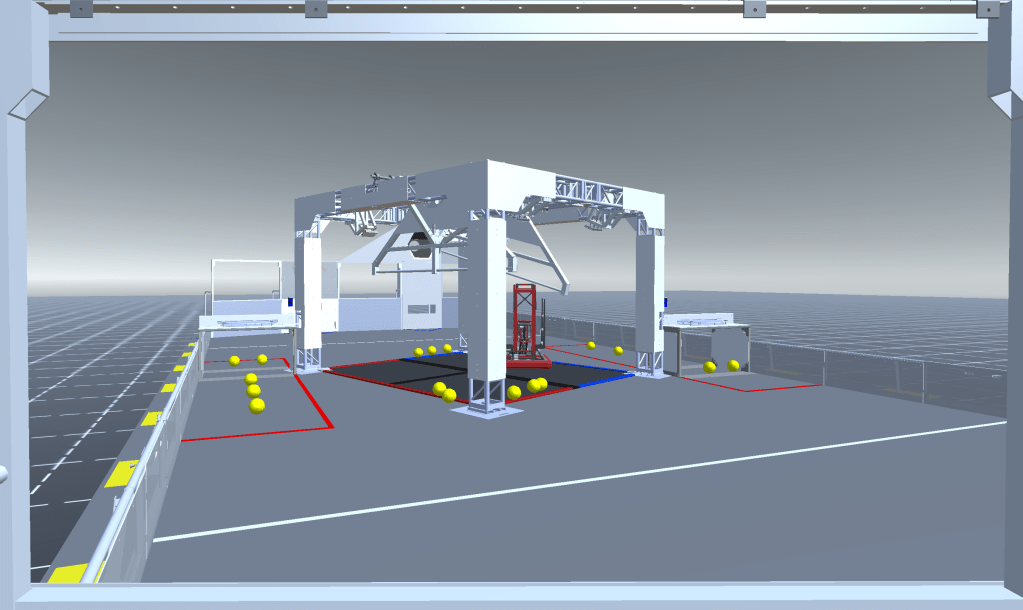Select the rear left truss leg
The width and height of the screenshot is (1023, 610).
point(308,300)
